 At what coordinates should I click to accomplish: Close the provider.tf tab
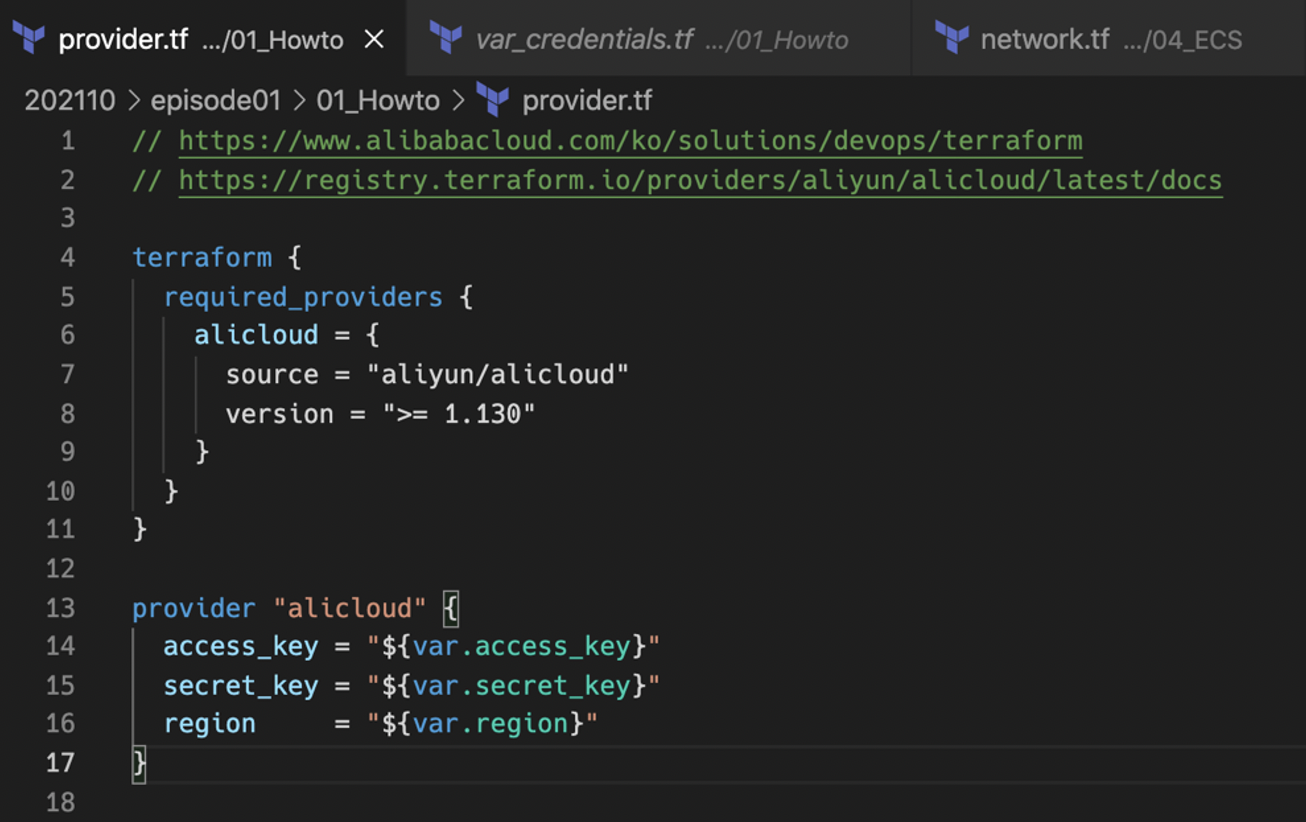tap(374, 39)
